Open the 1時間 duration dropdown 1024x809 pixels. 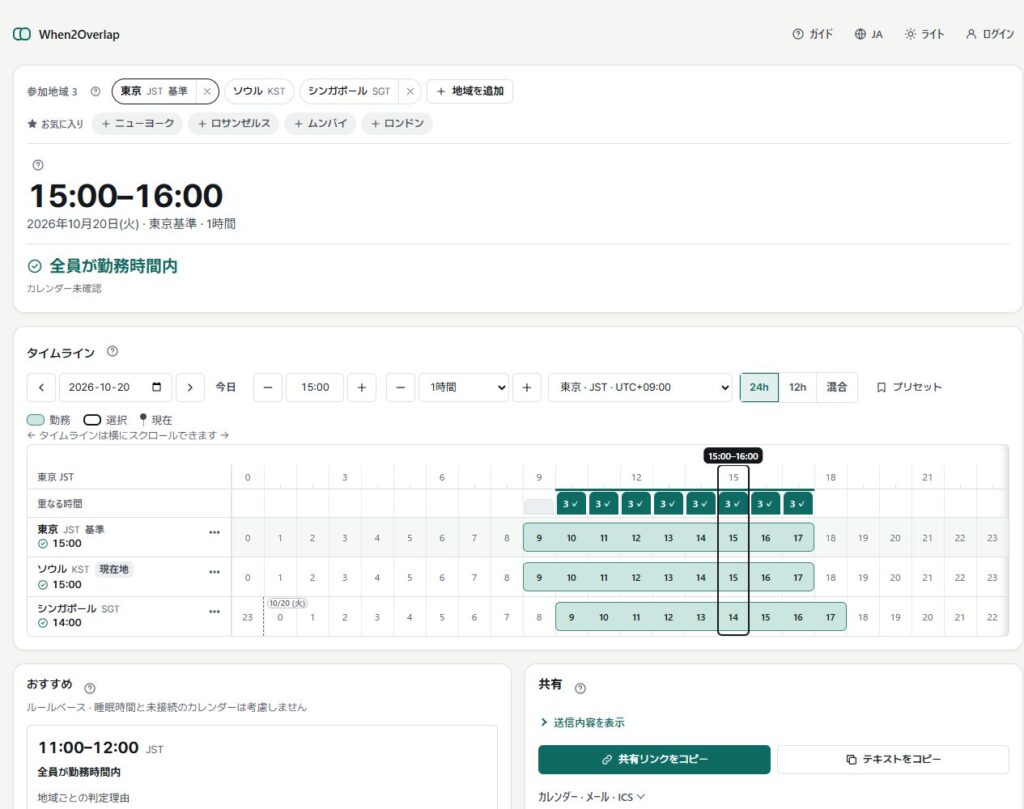(x=464, y=387)
